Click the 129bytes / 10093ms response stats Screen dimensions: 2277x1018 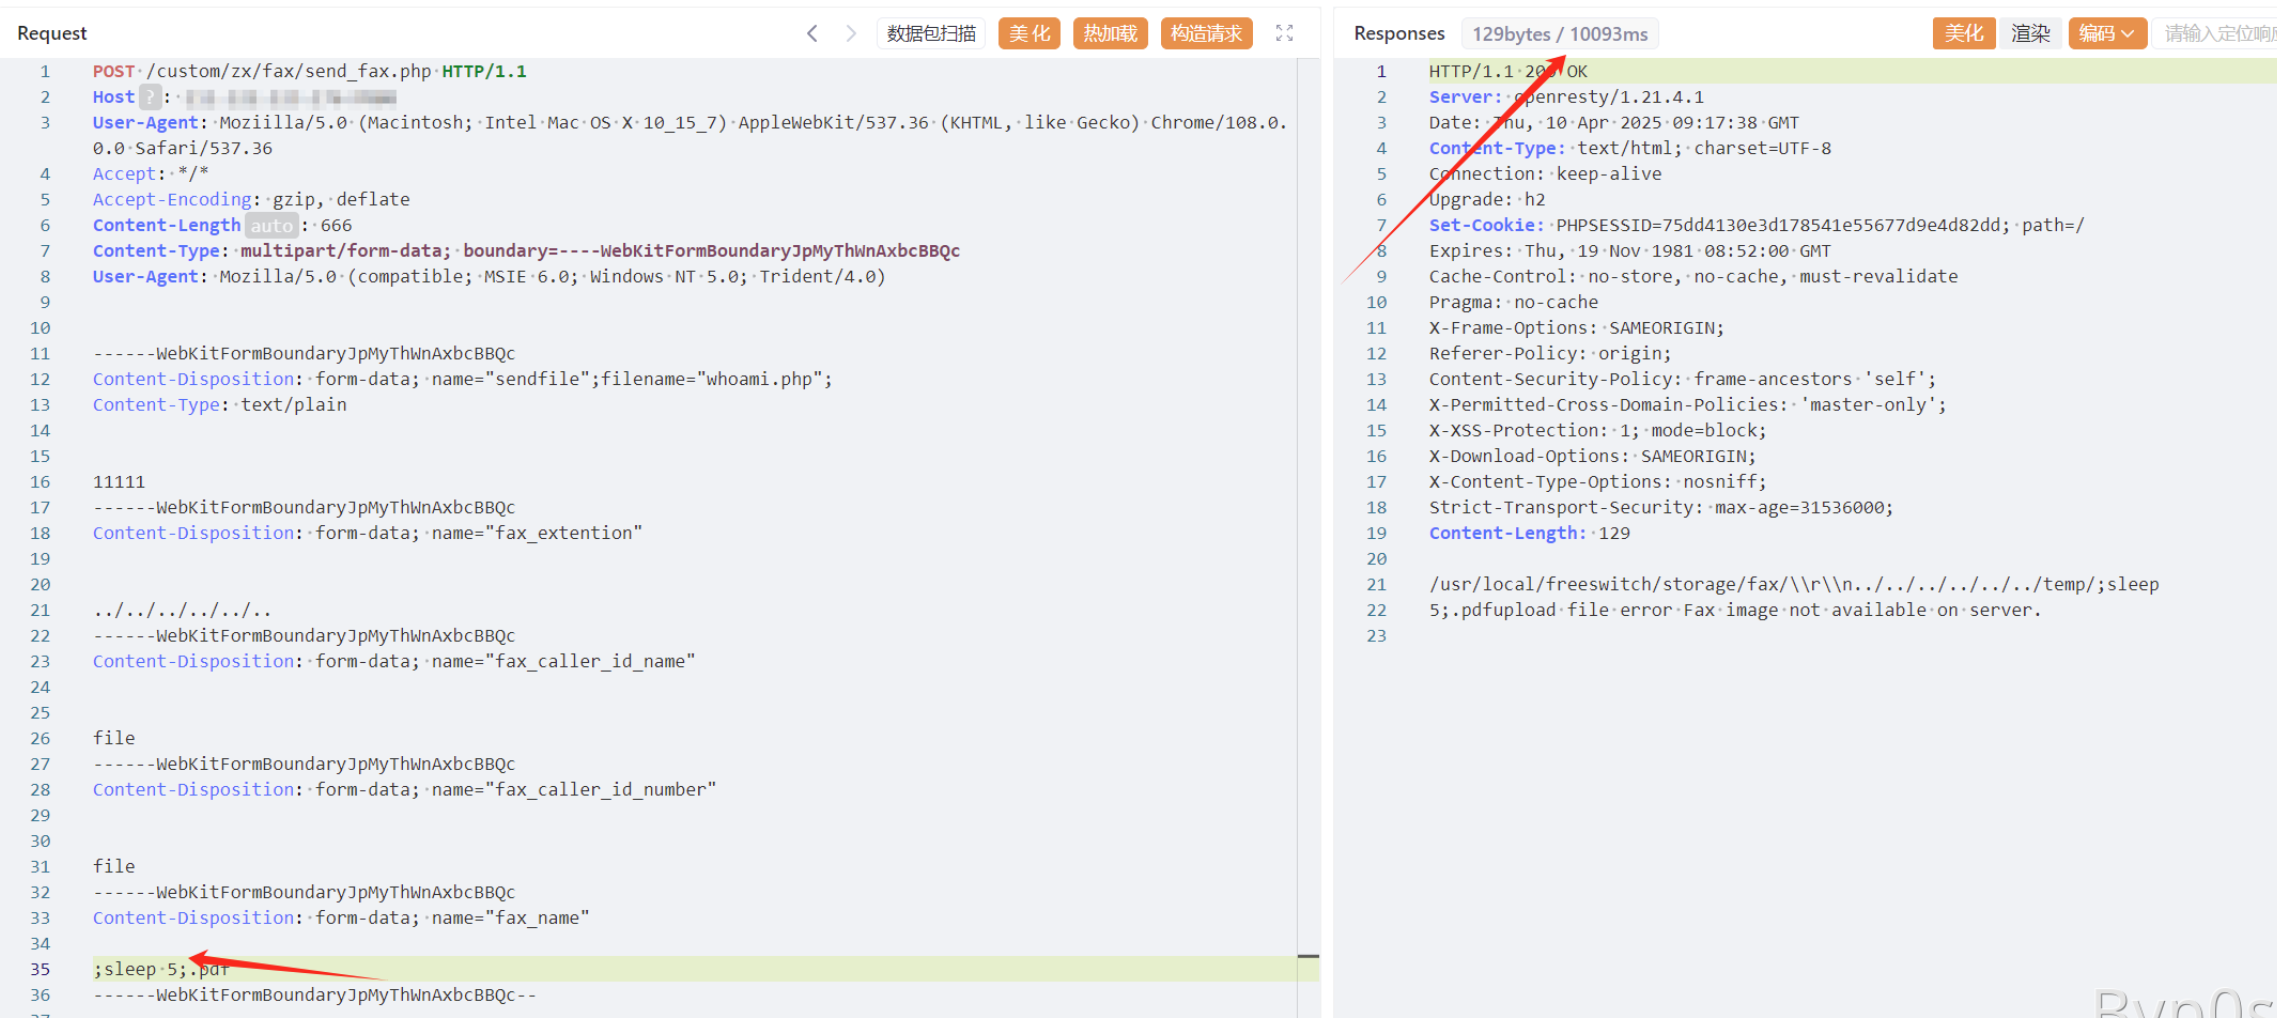pos(1560,34)
